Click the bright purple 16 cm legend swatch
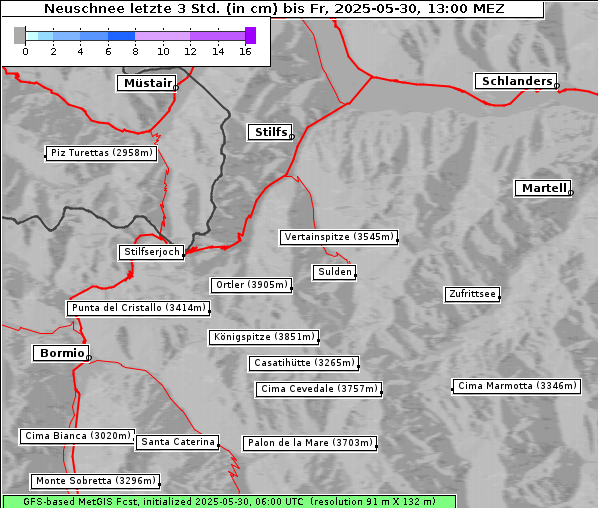 (250, 35)
